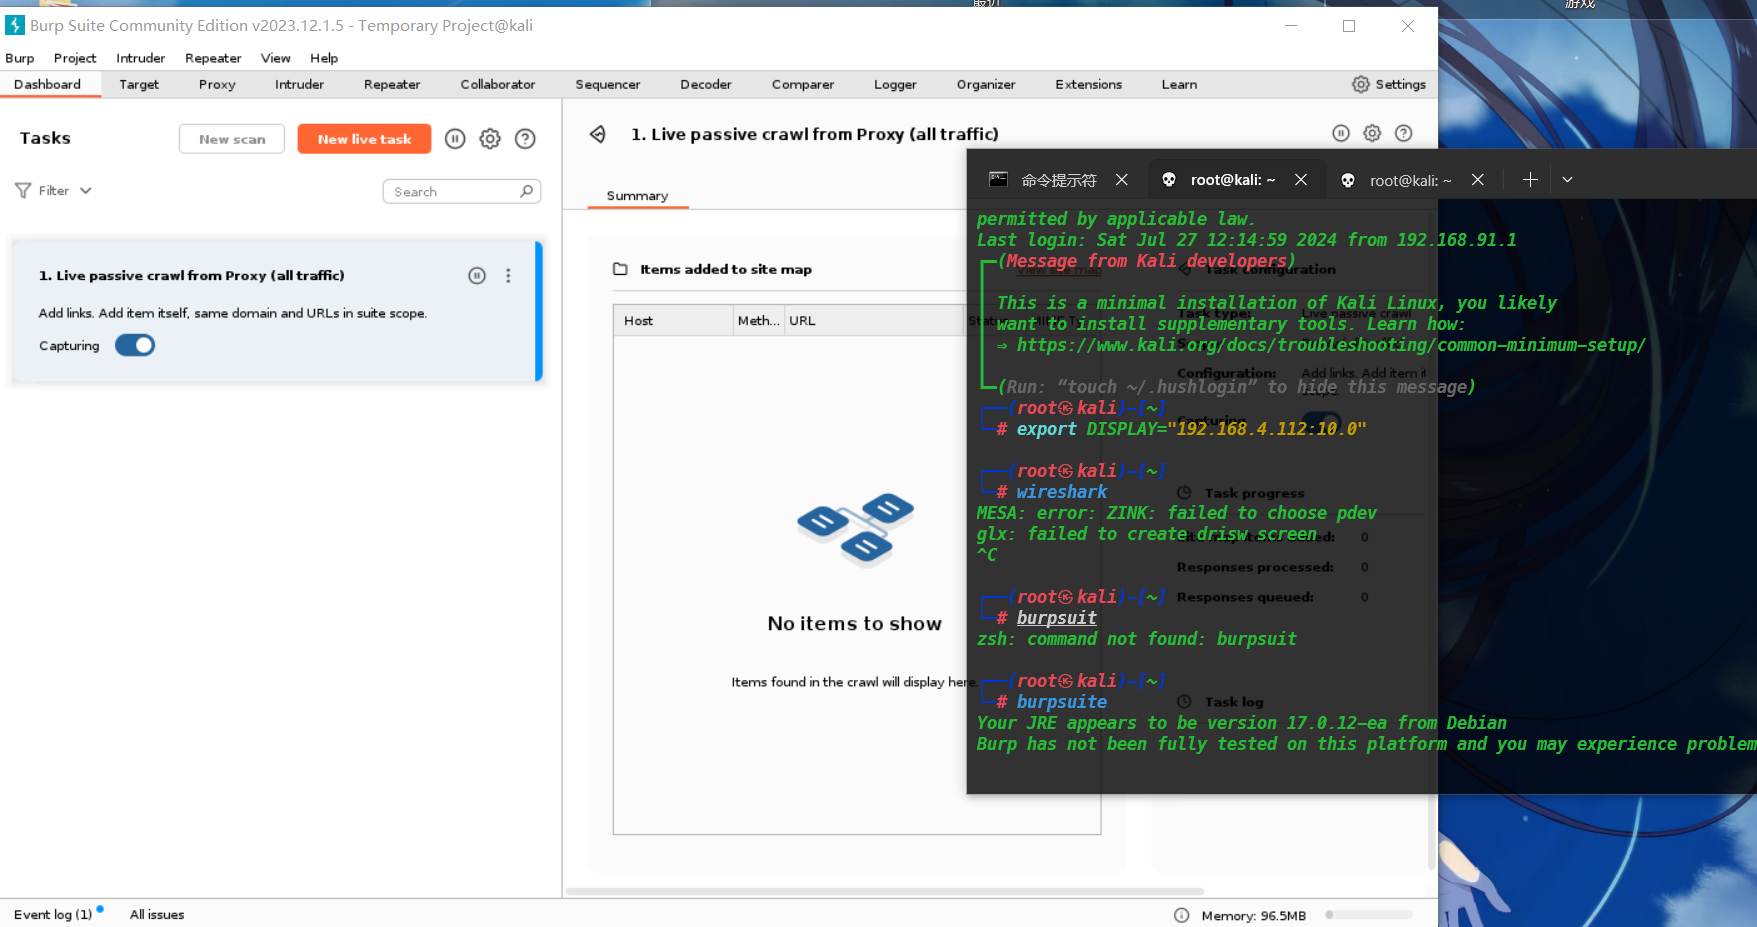Sort site map table by Host column
The width and height of the screenshot is (1757, 927).
(673, 321)
